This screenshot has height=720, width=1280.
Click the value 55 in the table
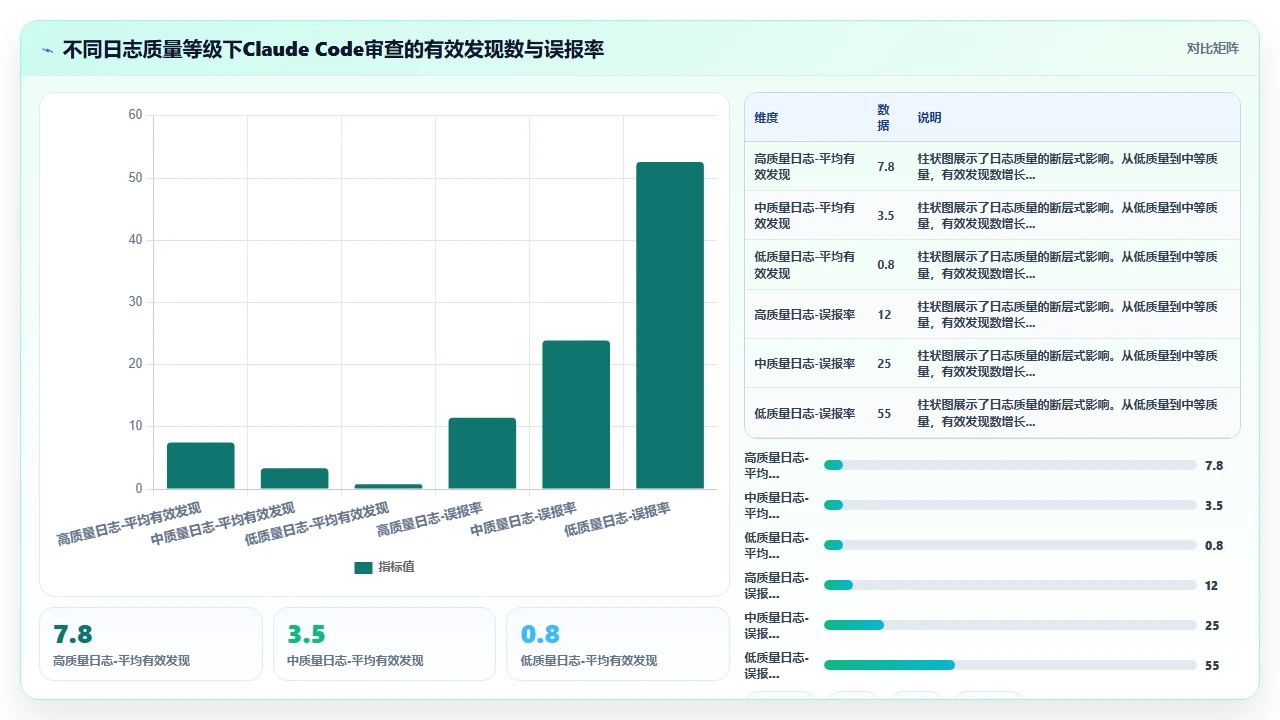(884, 413)
